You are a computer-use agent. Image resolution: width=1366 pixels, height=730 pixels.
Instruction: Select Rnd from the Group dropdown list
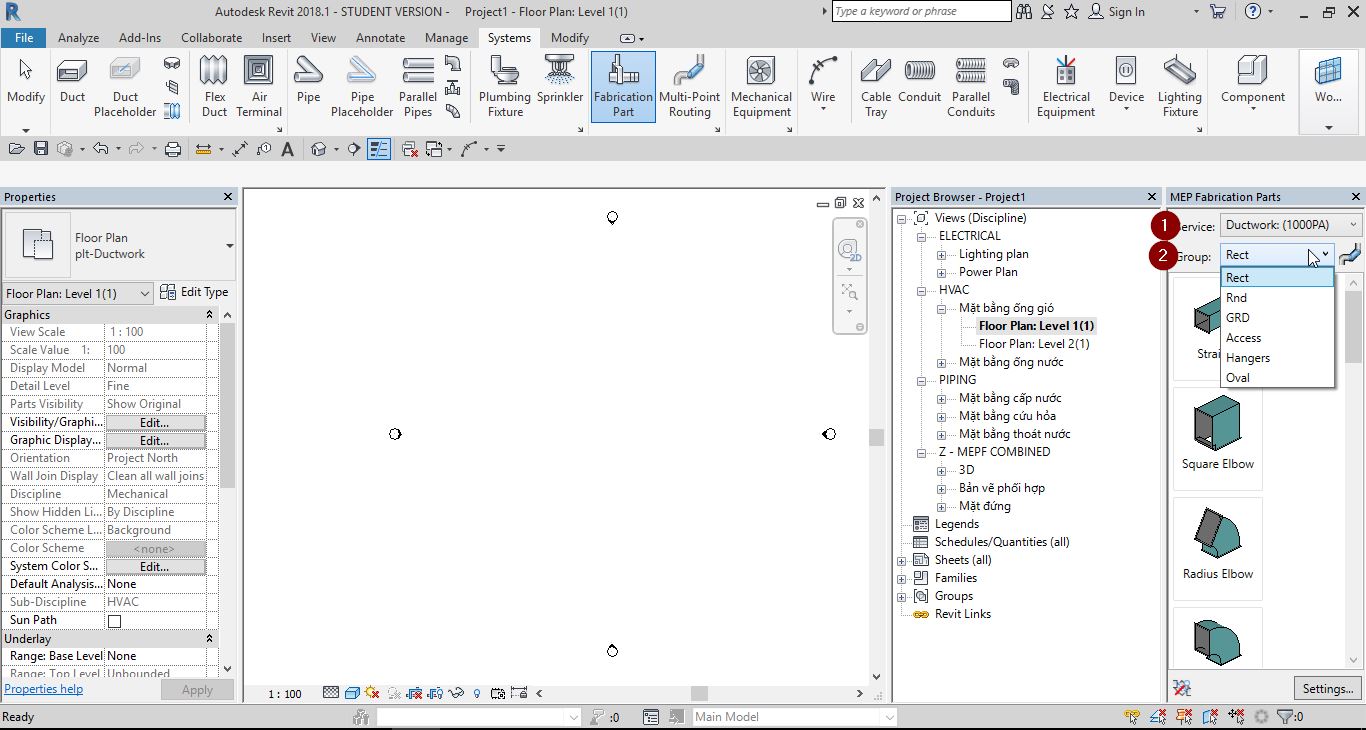[1238, 297]
